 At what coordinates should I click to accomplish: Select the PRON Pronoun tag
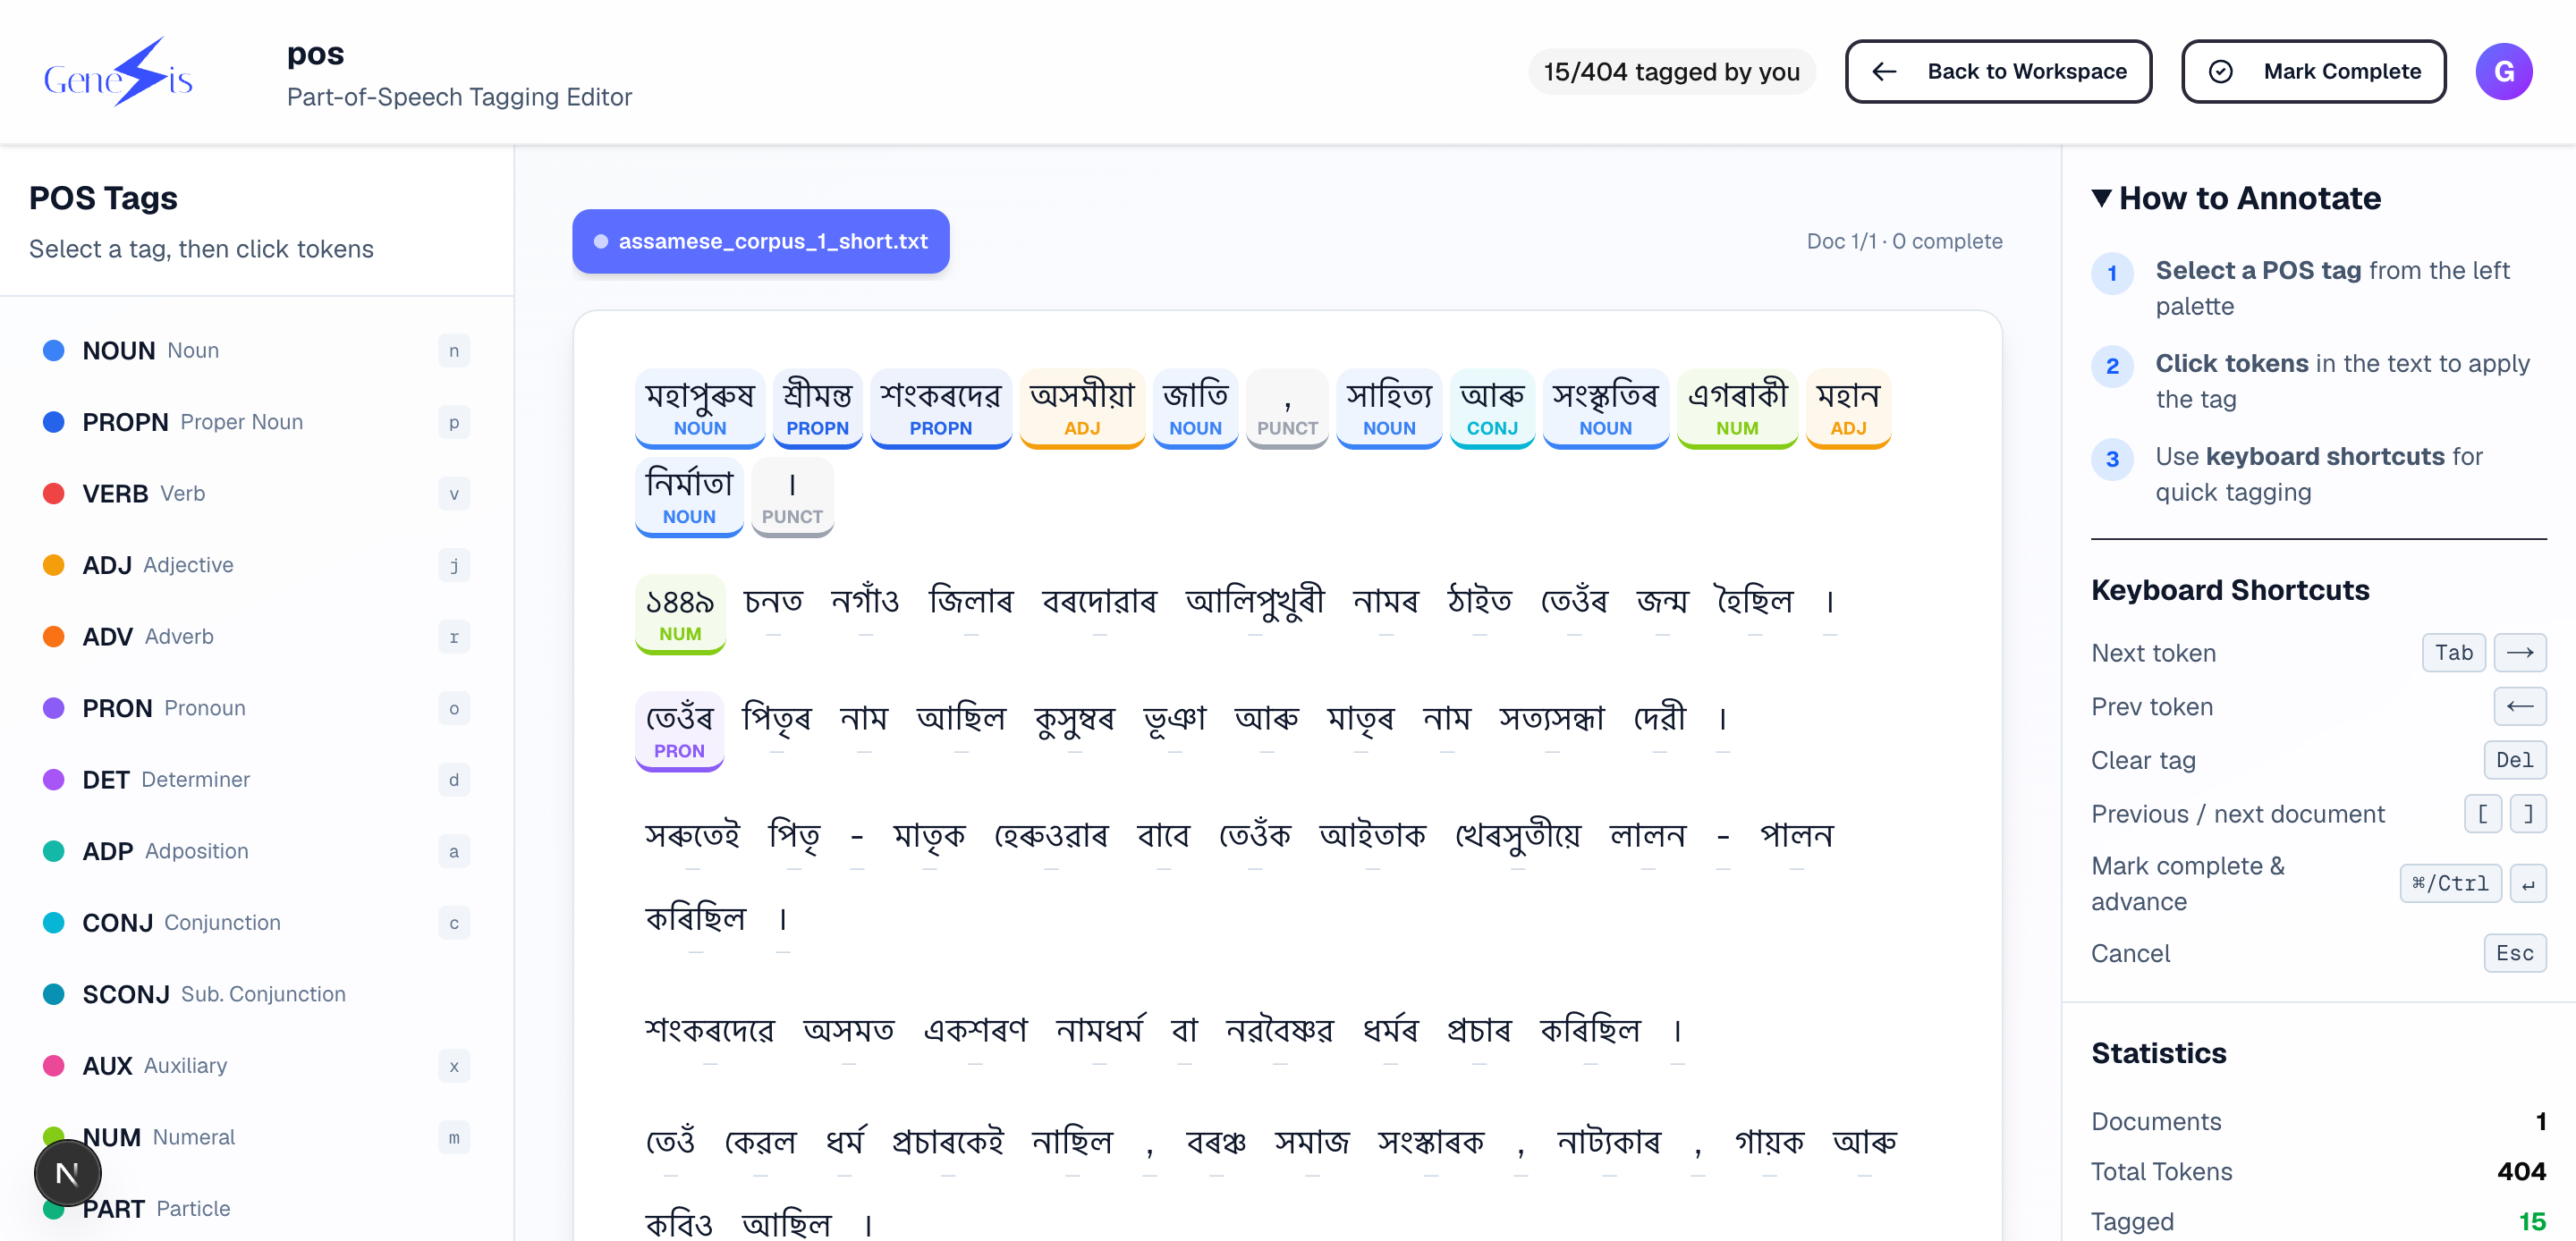[257, 708]
